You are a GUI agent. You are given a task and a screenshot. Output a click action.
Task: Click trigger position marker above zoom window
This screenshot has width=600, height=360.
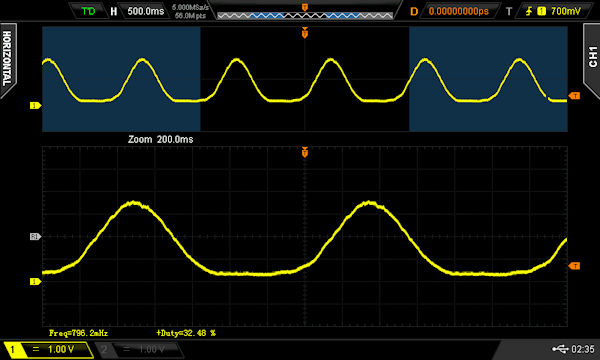305,152
